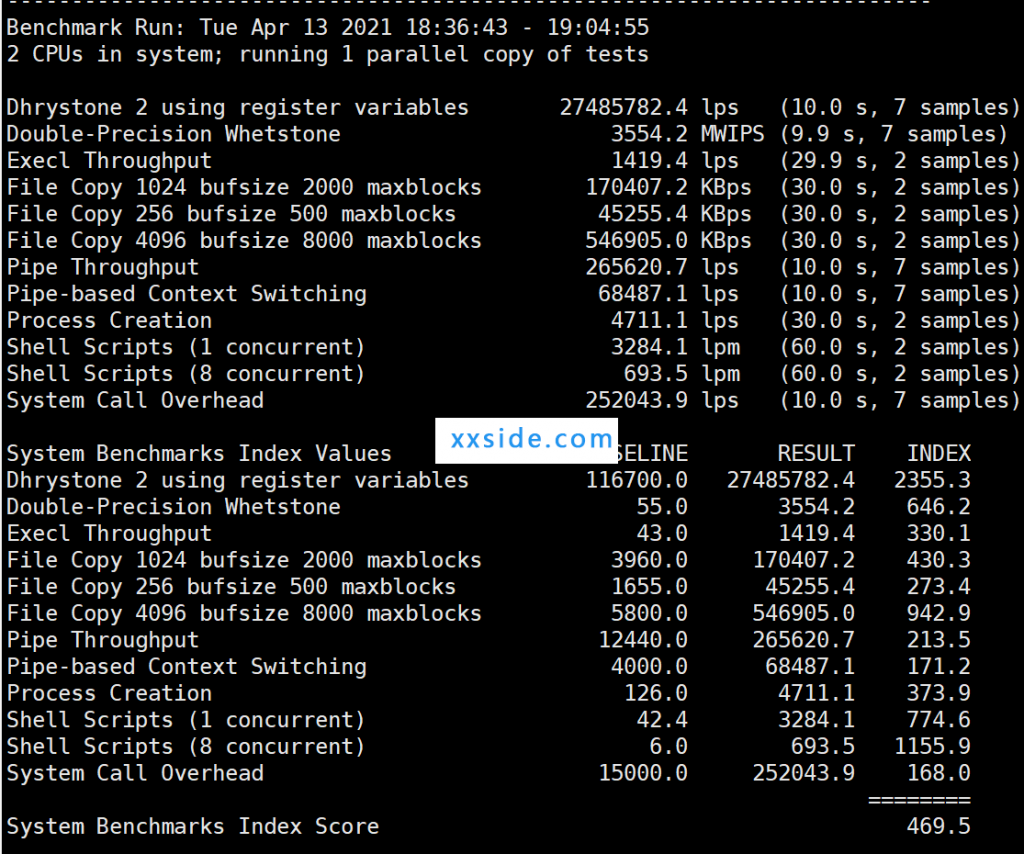Click the Process Creation index value "373.9"
1024x854 pixels.
tap(938, 693)
